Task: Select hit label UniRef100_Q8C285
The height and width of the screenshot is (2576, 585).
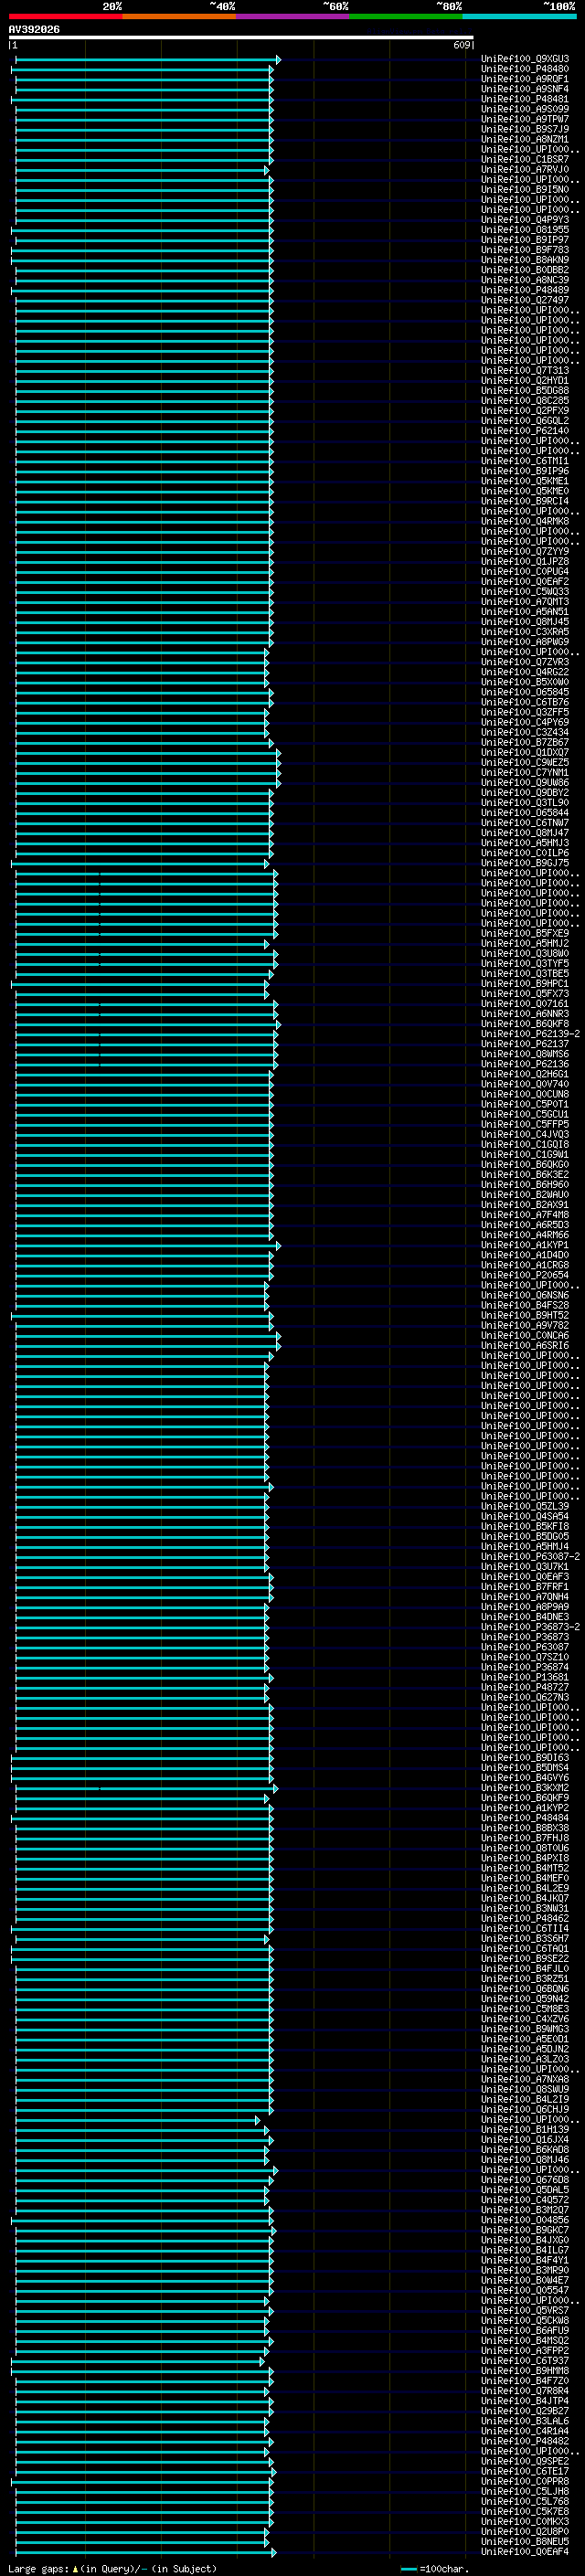Action: click(525, 402)
